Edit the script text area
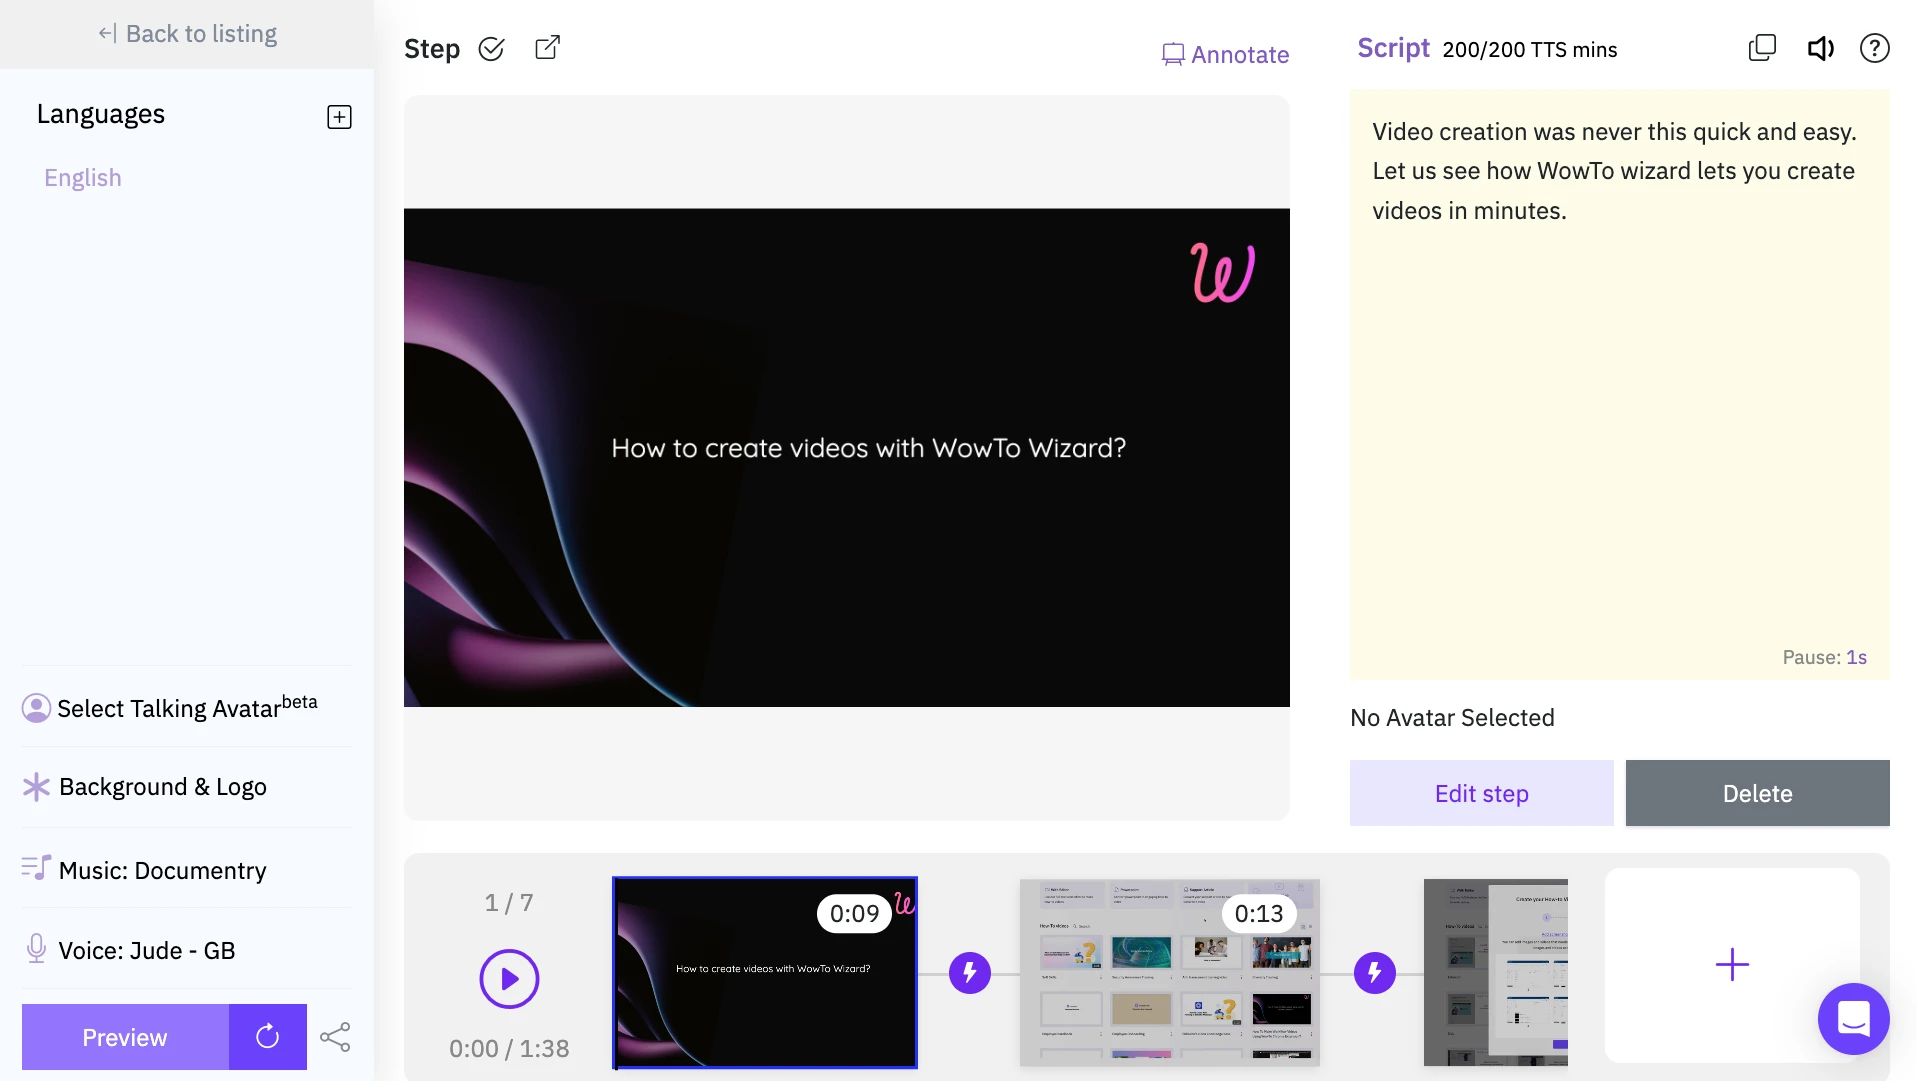1917x1081 pixels. 1619,385
